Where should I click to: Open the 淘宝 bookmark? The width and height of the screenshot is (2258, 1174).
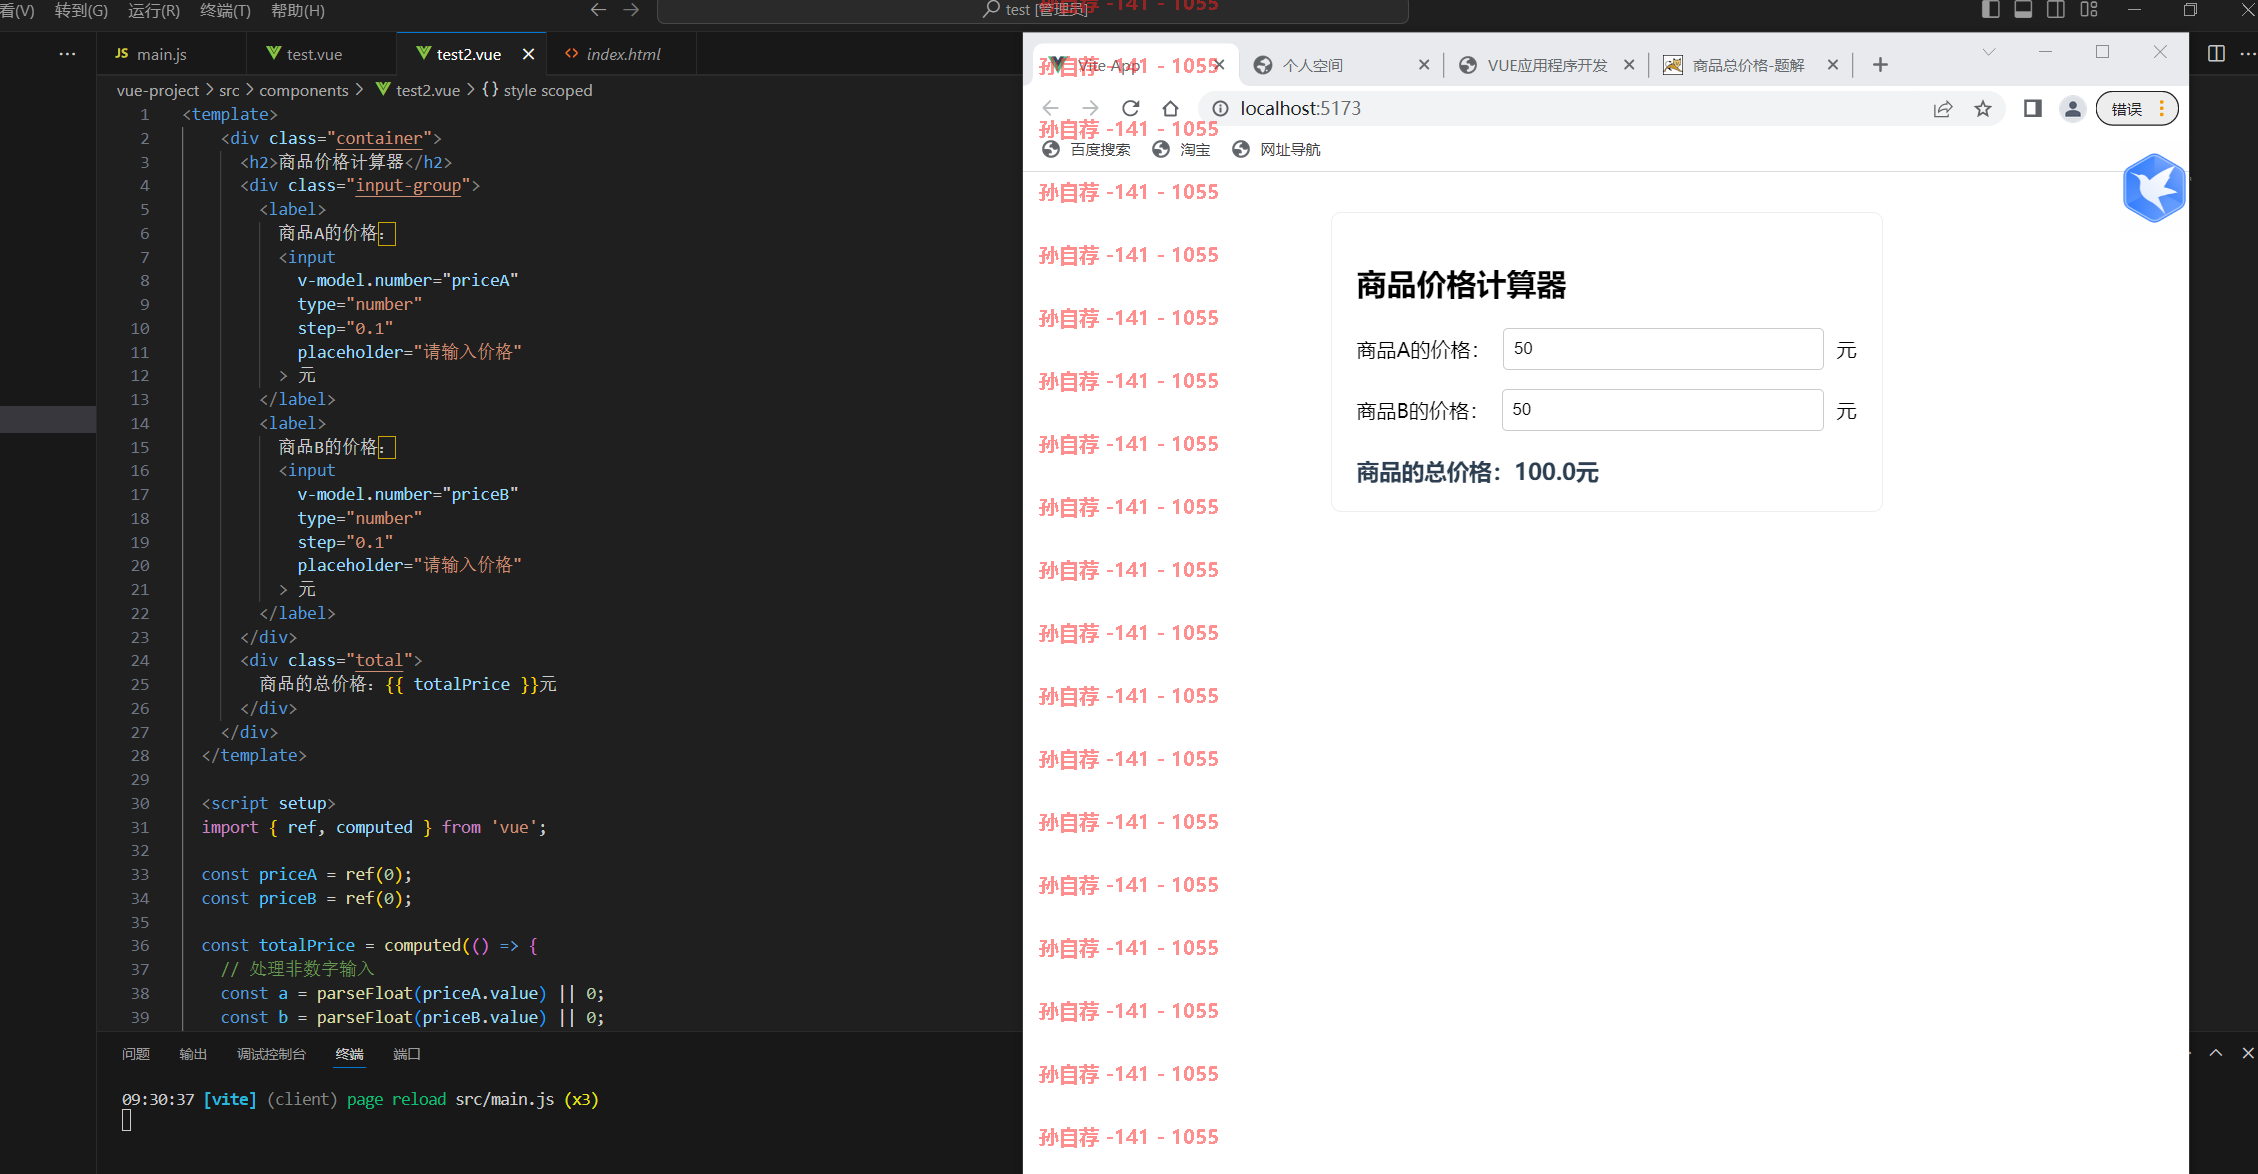pyautogui.click(x=1181, y=149)
